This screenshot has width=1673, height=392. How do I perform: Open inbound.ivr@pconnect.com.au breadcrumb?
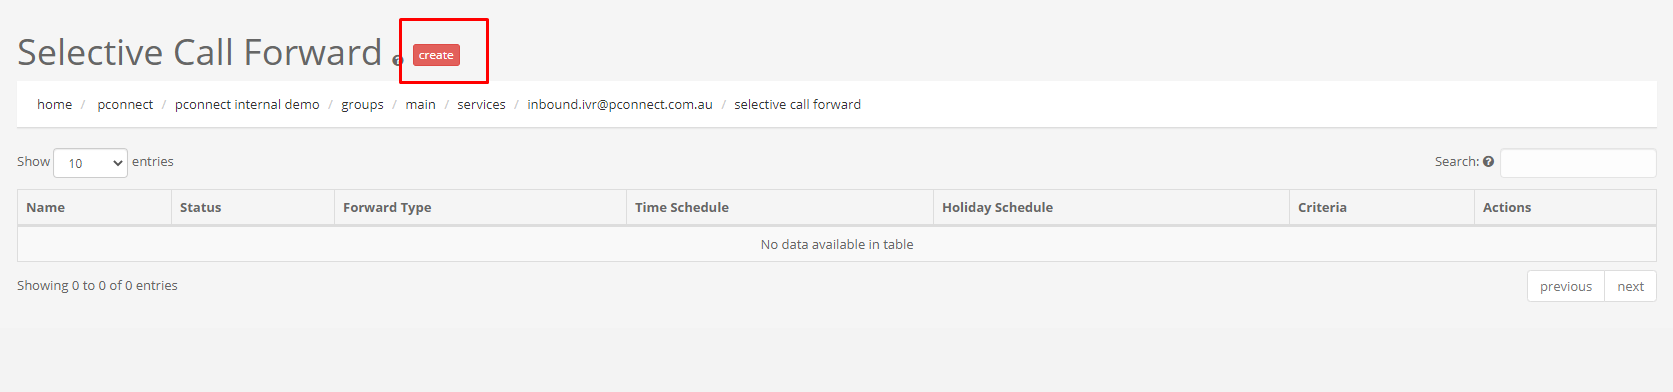pyautogui.click(x=620, y=104)
